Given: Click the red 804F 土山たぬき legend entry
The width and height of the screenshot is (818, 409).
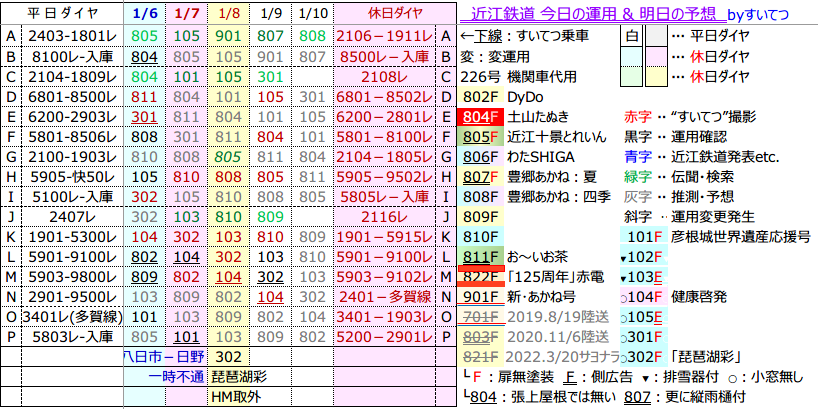Looking at the screenshot, I should pos(513,117).
